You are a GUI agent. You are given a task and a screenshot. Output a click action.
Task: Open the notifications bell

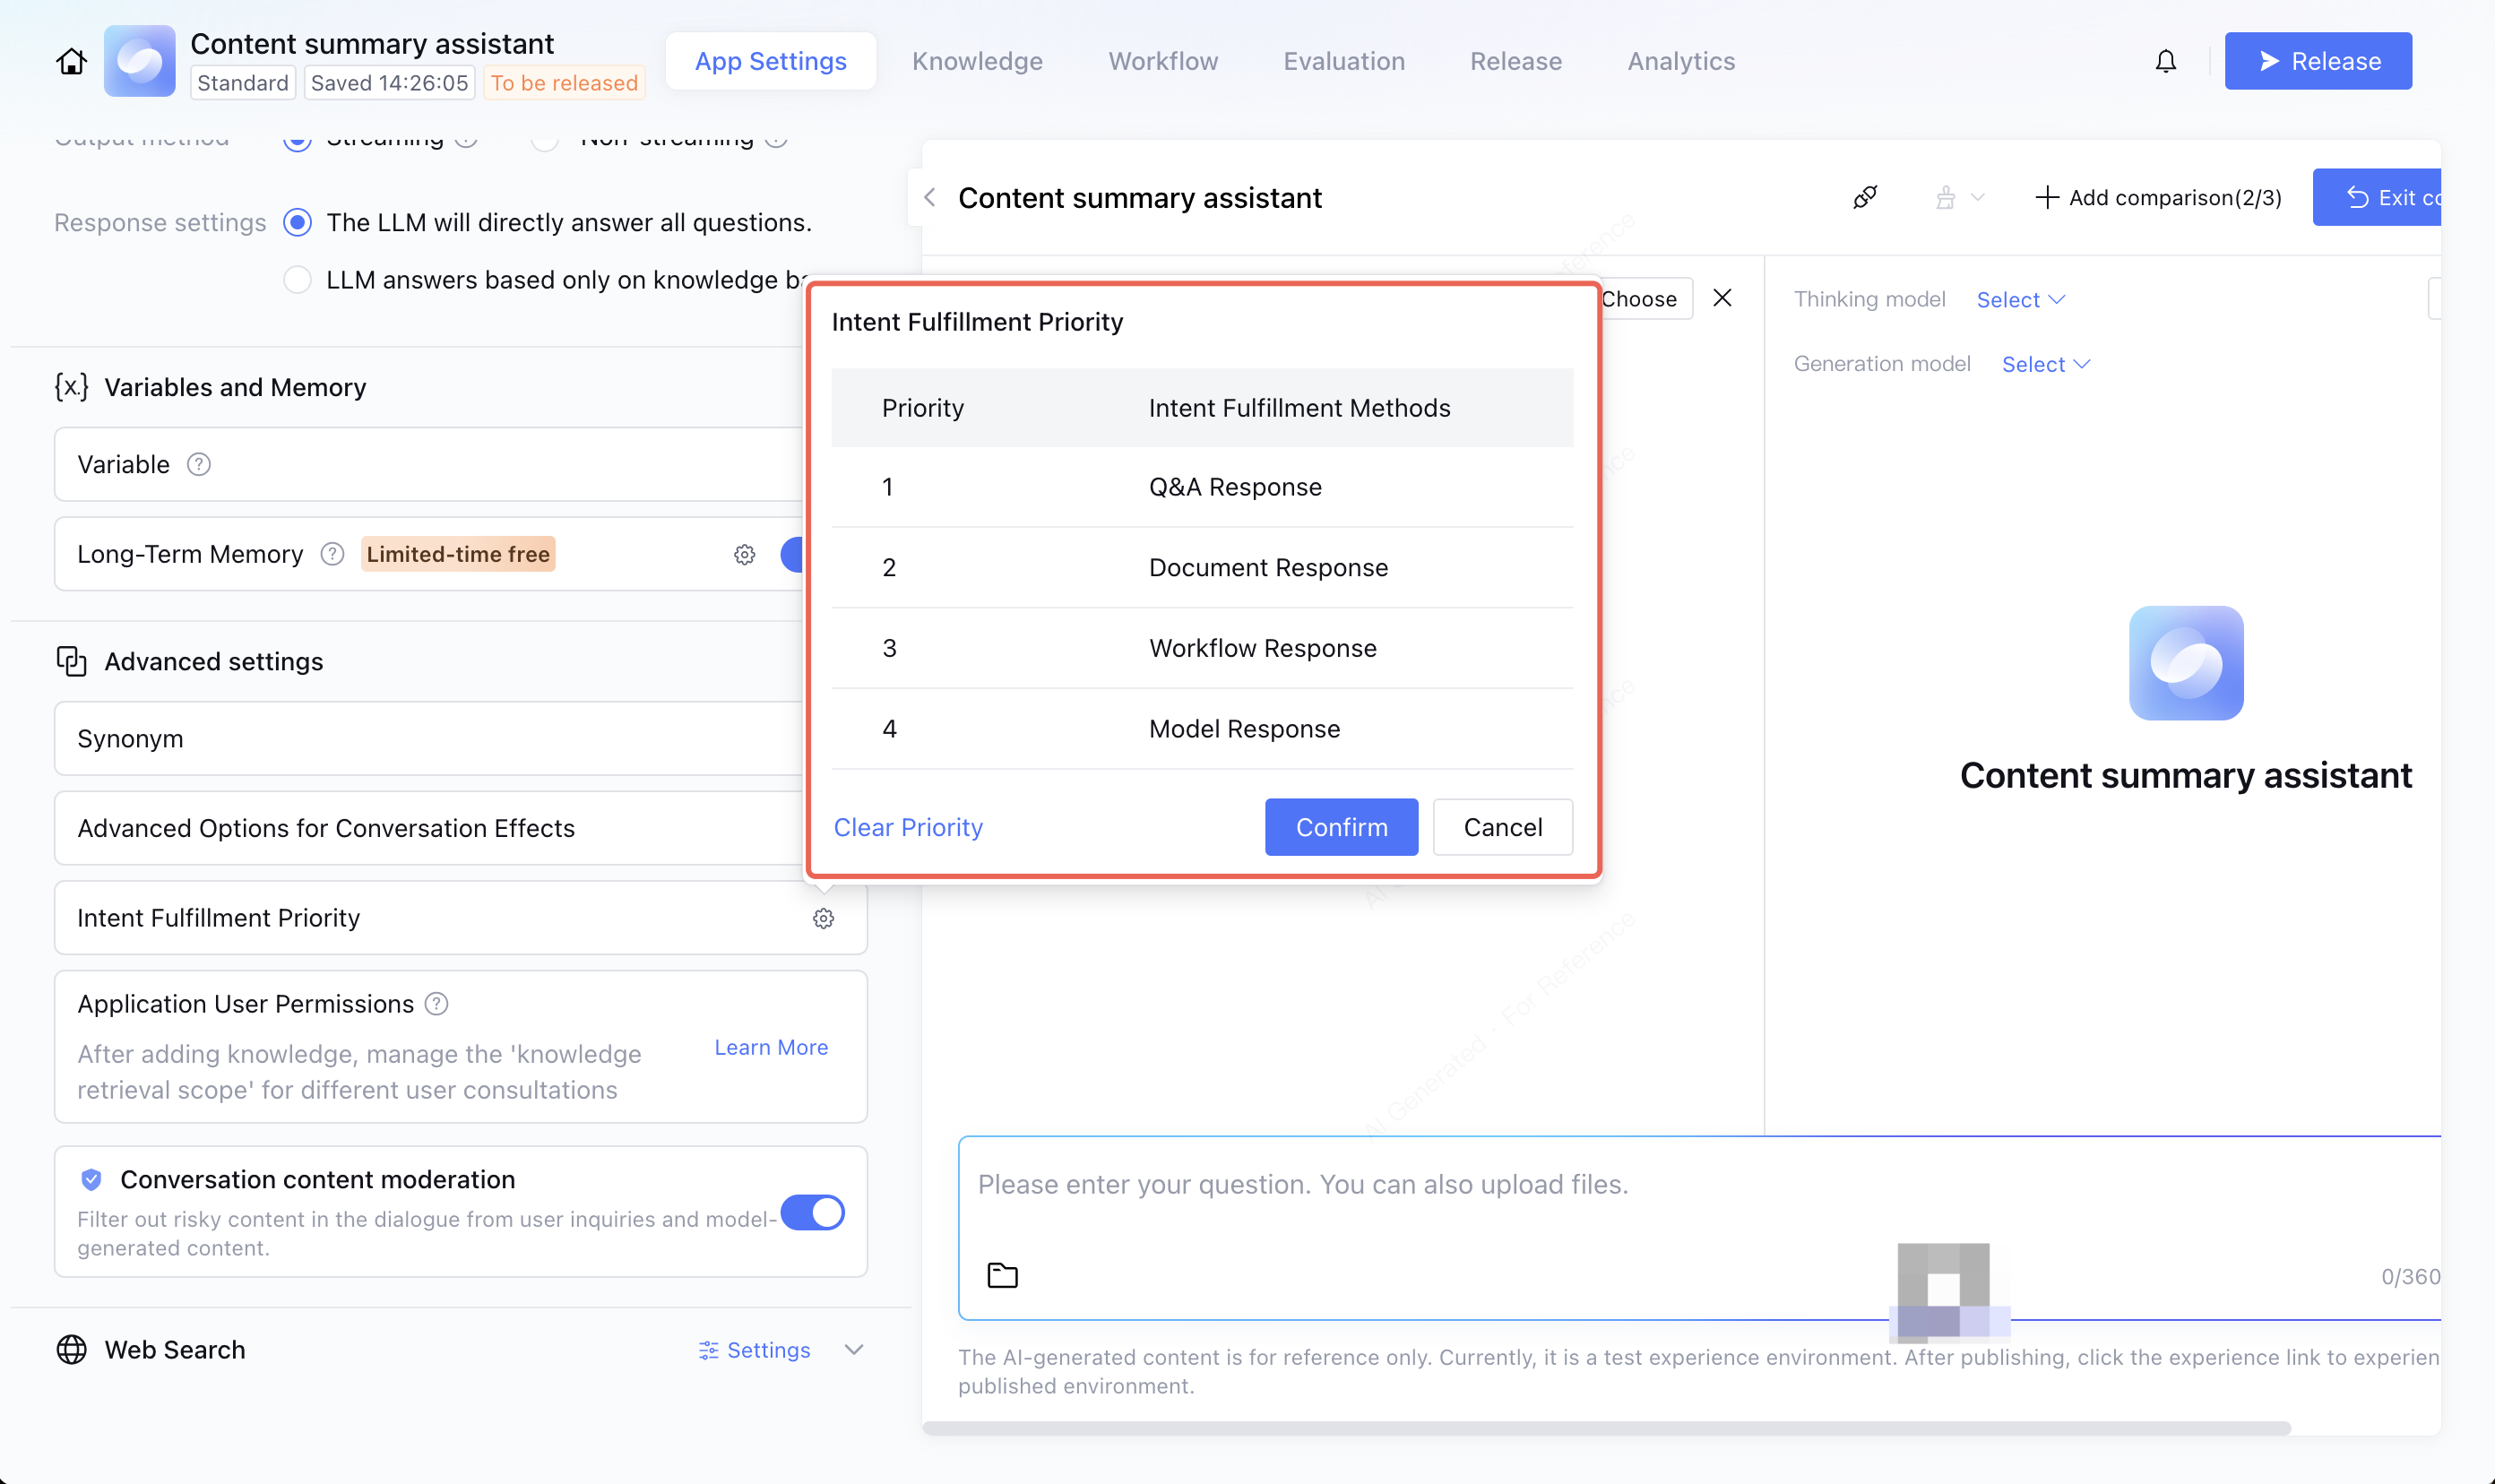[2165, 61]
